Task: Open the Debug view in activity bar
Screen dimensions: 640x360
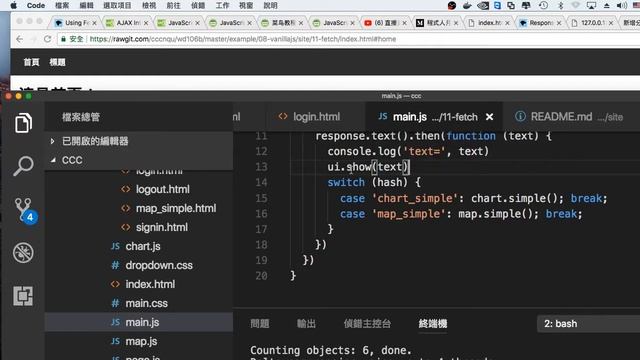Action: 23,253
